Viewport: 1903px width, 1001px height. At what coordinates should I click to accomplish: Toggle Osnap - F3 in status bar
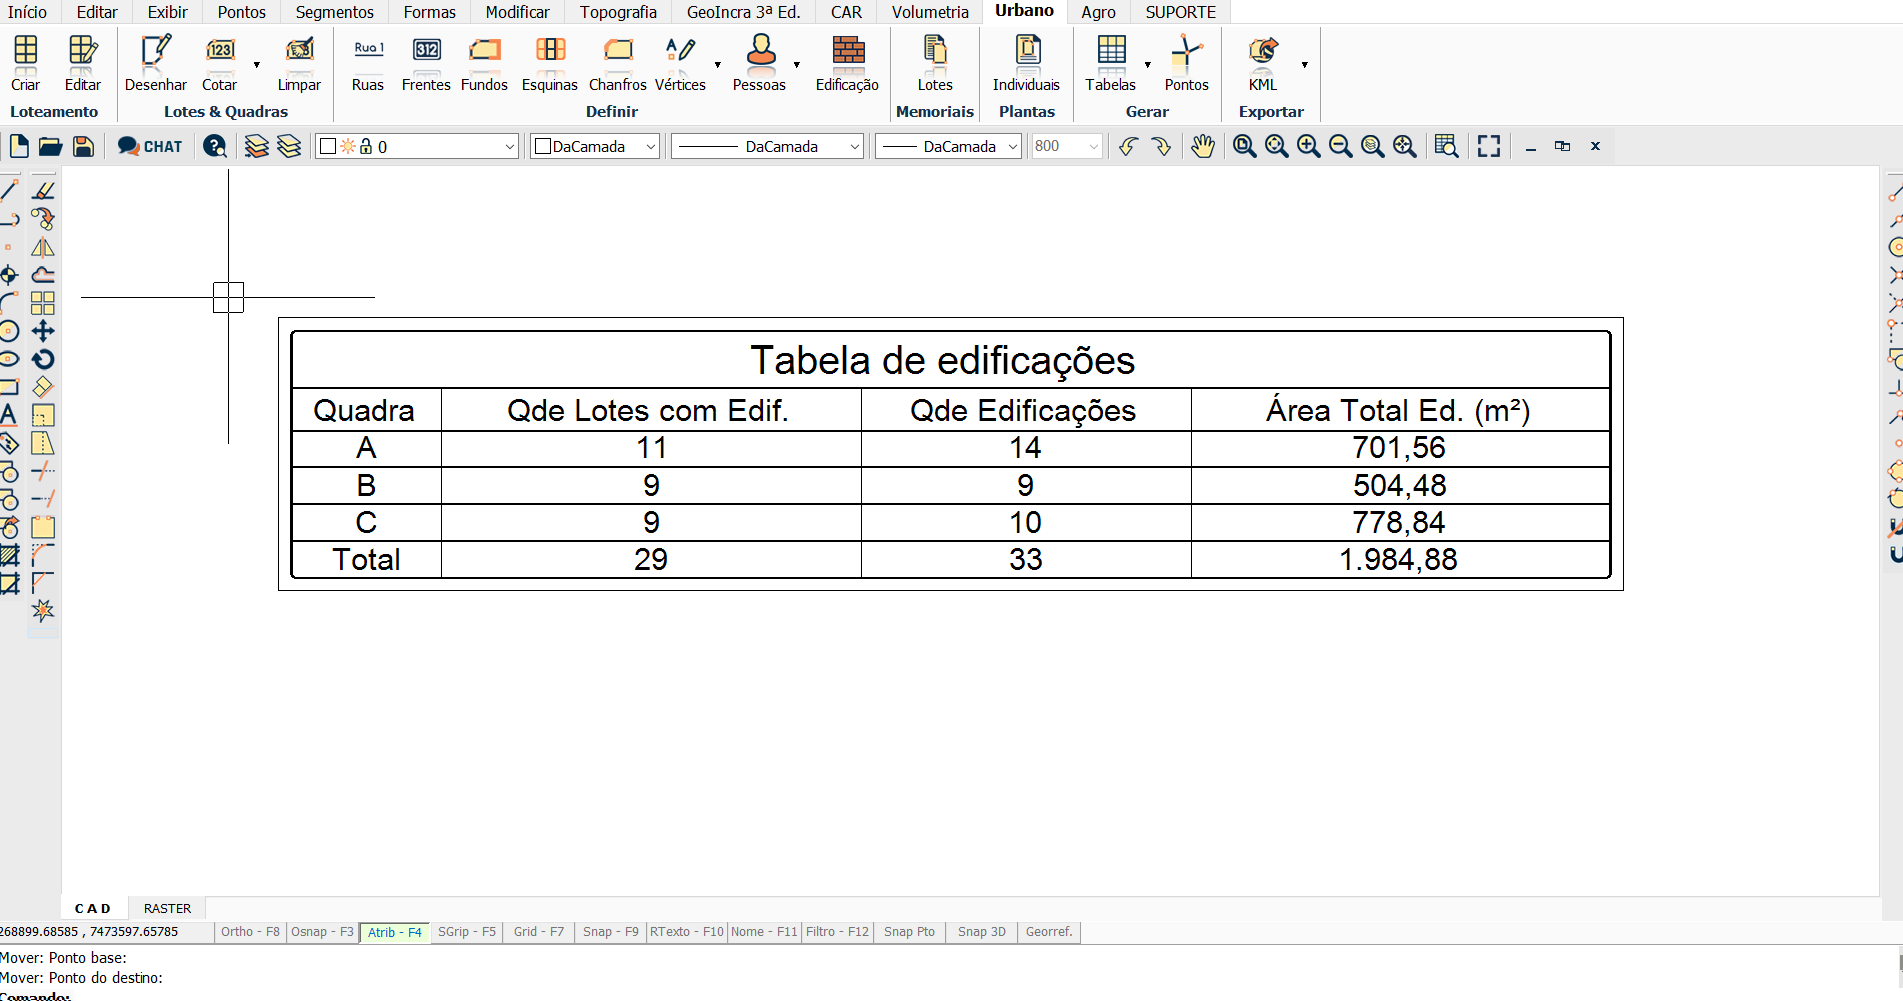(x=322, y=932)
